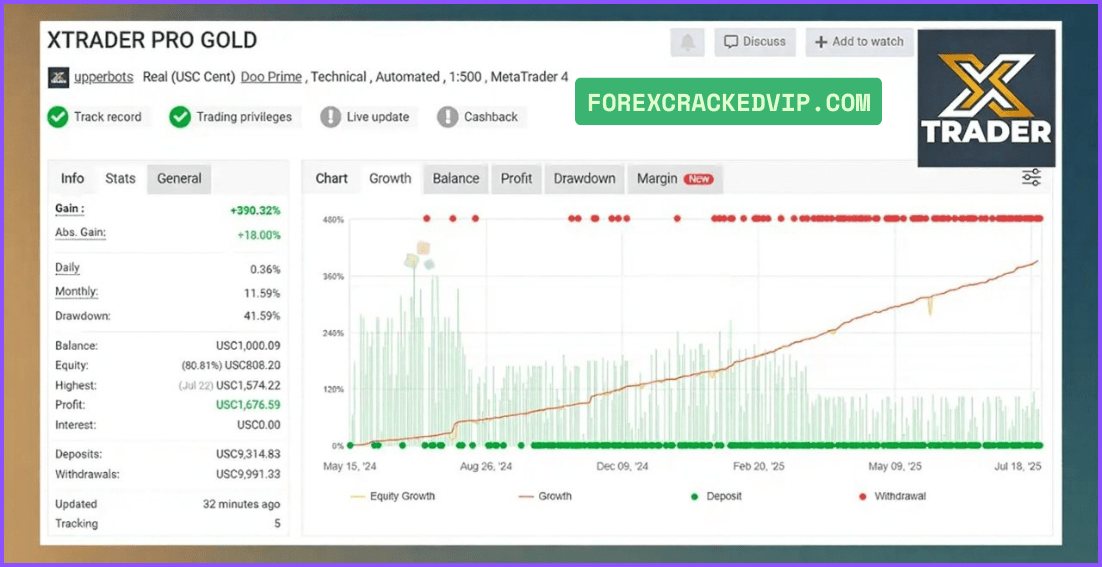Click the USC9,991.33 withdrawals value
This screenshot has width=1102, height=567.
pyautogui.click(x=248, y=474)
